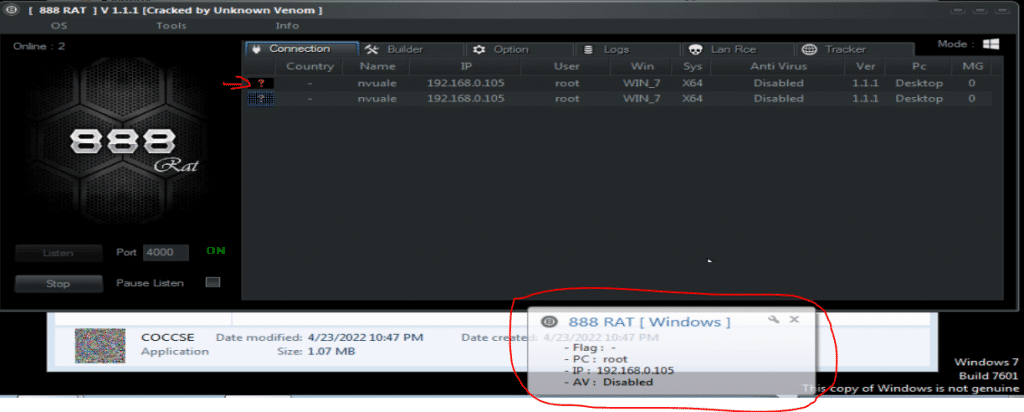Sort by the Sys column header
The image size is (1024, 412).
pos(692,66)
